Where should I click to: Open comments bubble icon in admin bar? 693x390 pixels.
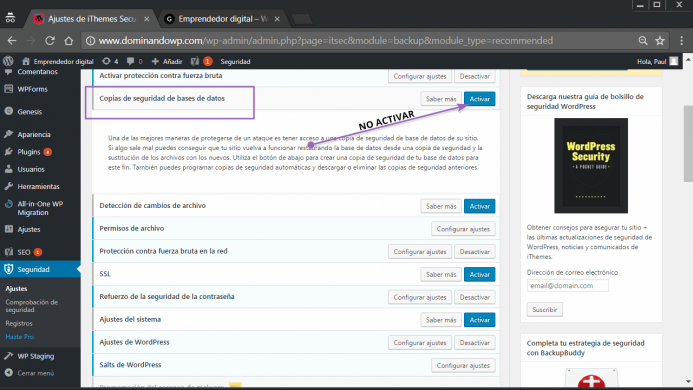point(134,61)
